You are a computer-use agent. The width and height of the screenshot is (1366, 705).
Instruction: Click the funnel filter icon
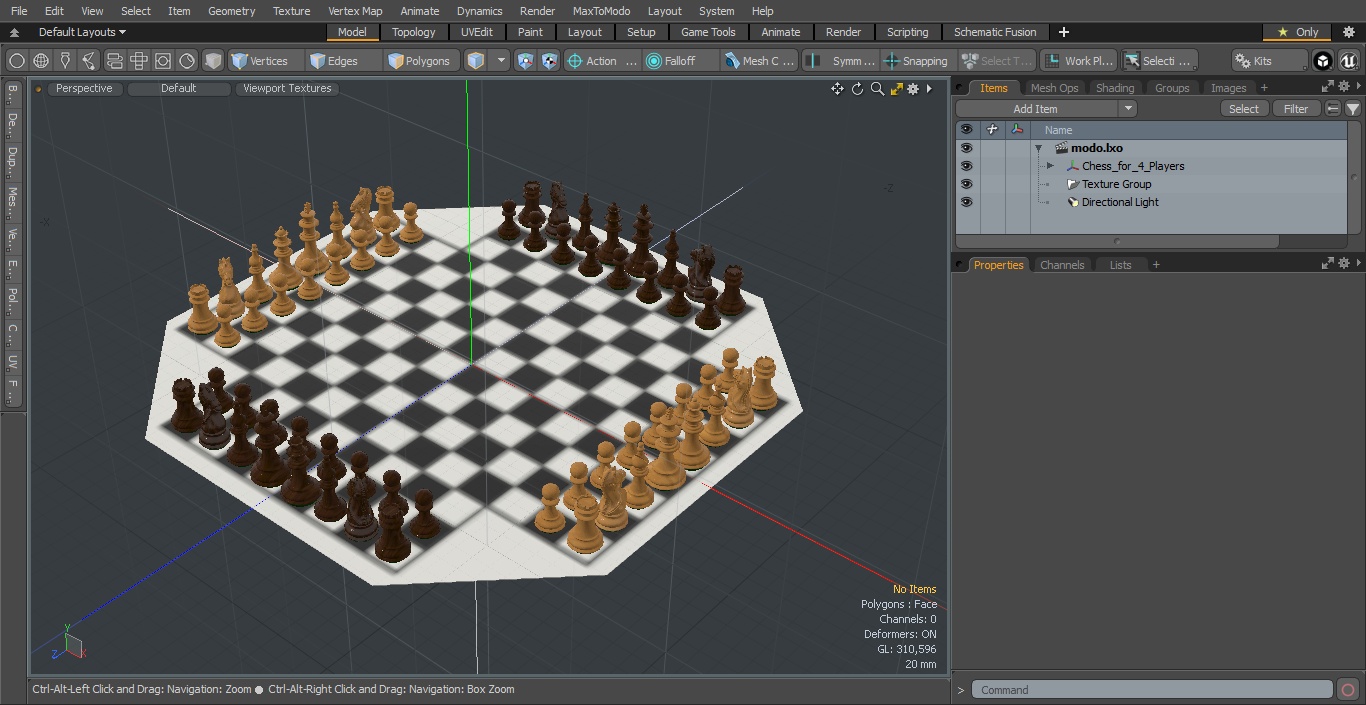(1352, 109)
